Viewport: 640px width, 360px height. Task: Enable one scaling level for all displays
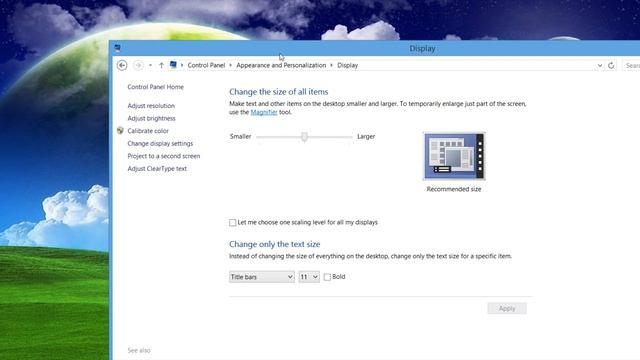tap(232, 222)
